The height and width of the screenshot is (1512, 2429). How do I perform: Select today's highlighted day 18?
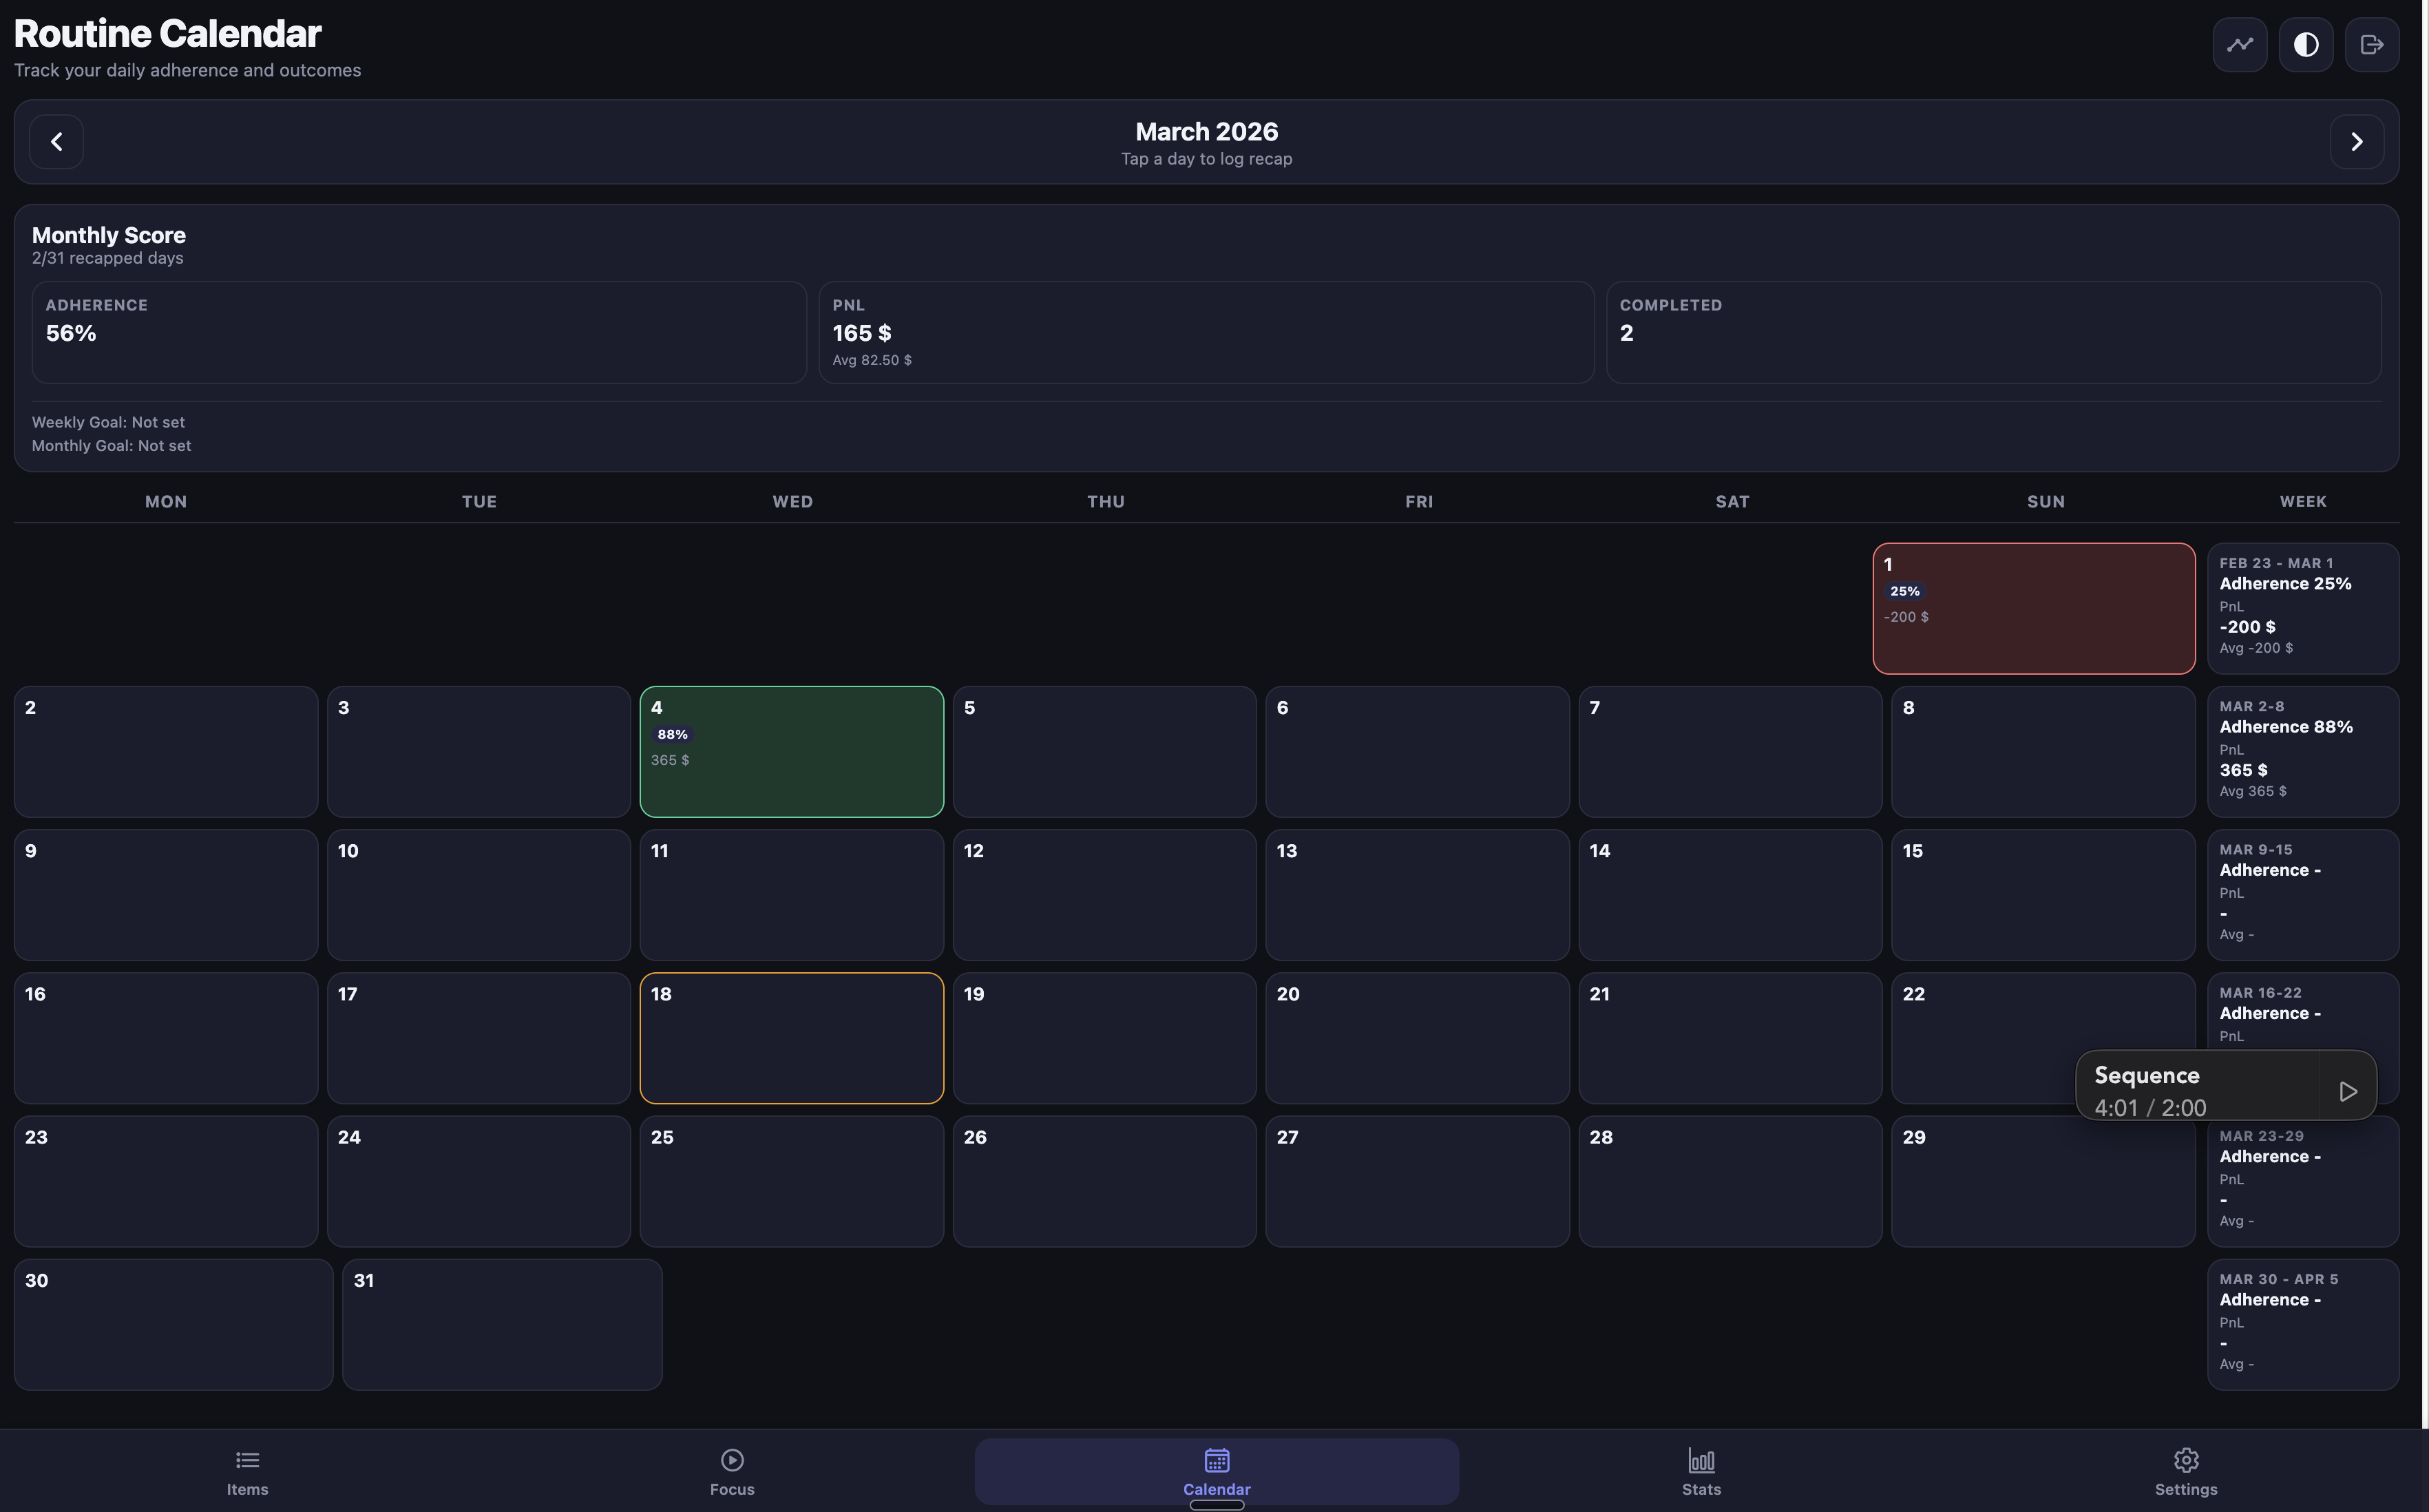[791, 1038]
